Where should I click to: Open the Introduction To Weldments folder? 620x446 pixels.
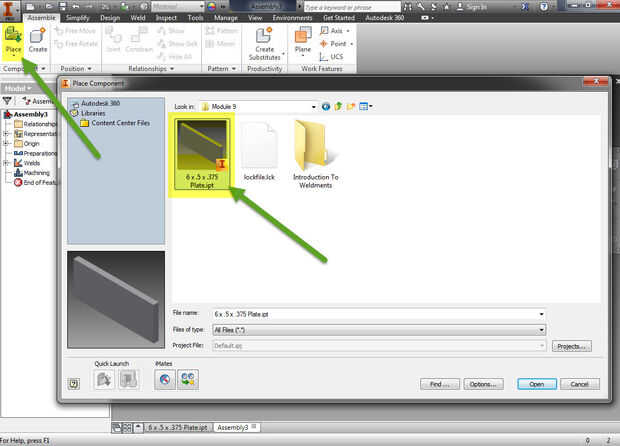pyautogui.click(x=315, y=155)
